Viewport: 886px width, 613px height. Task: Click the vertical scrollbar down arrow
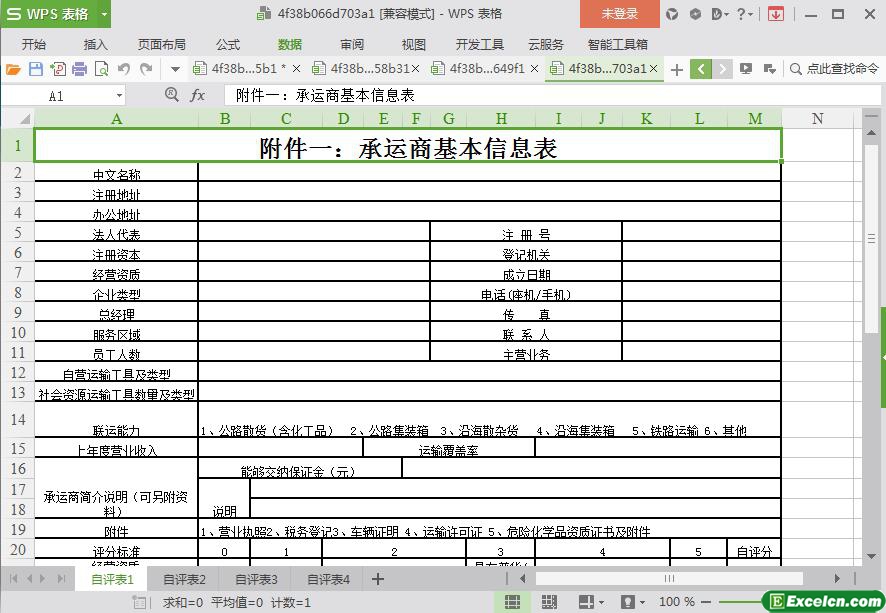[x=871, y=557]
